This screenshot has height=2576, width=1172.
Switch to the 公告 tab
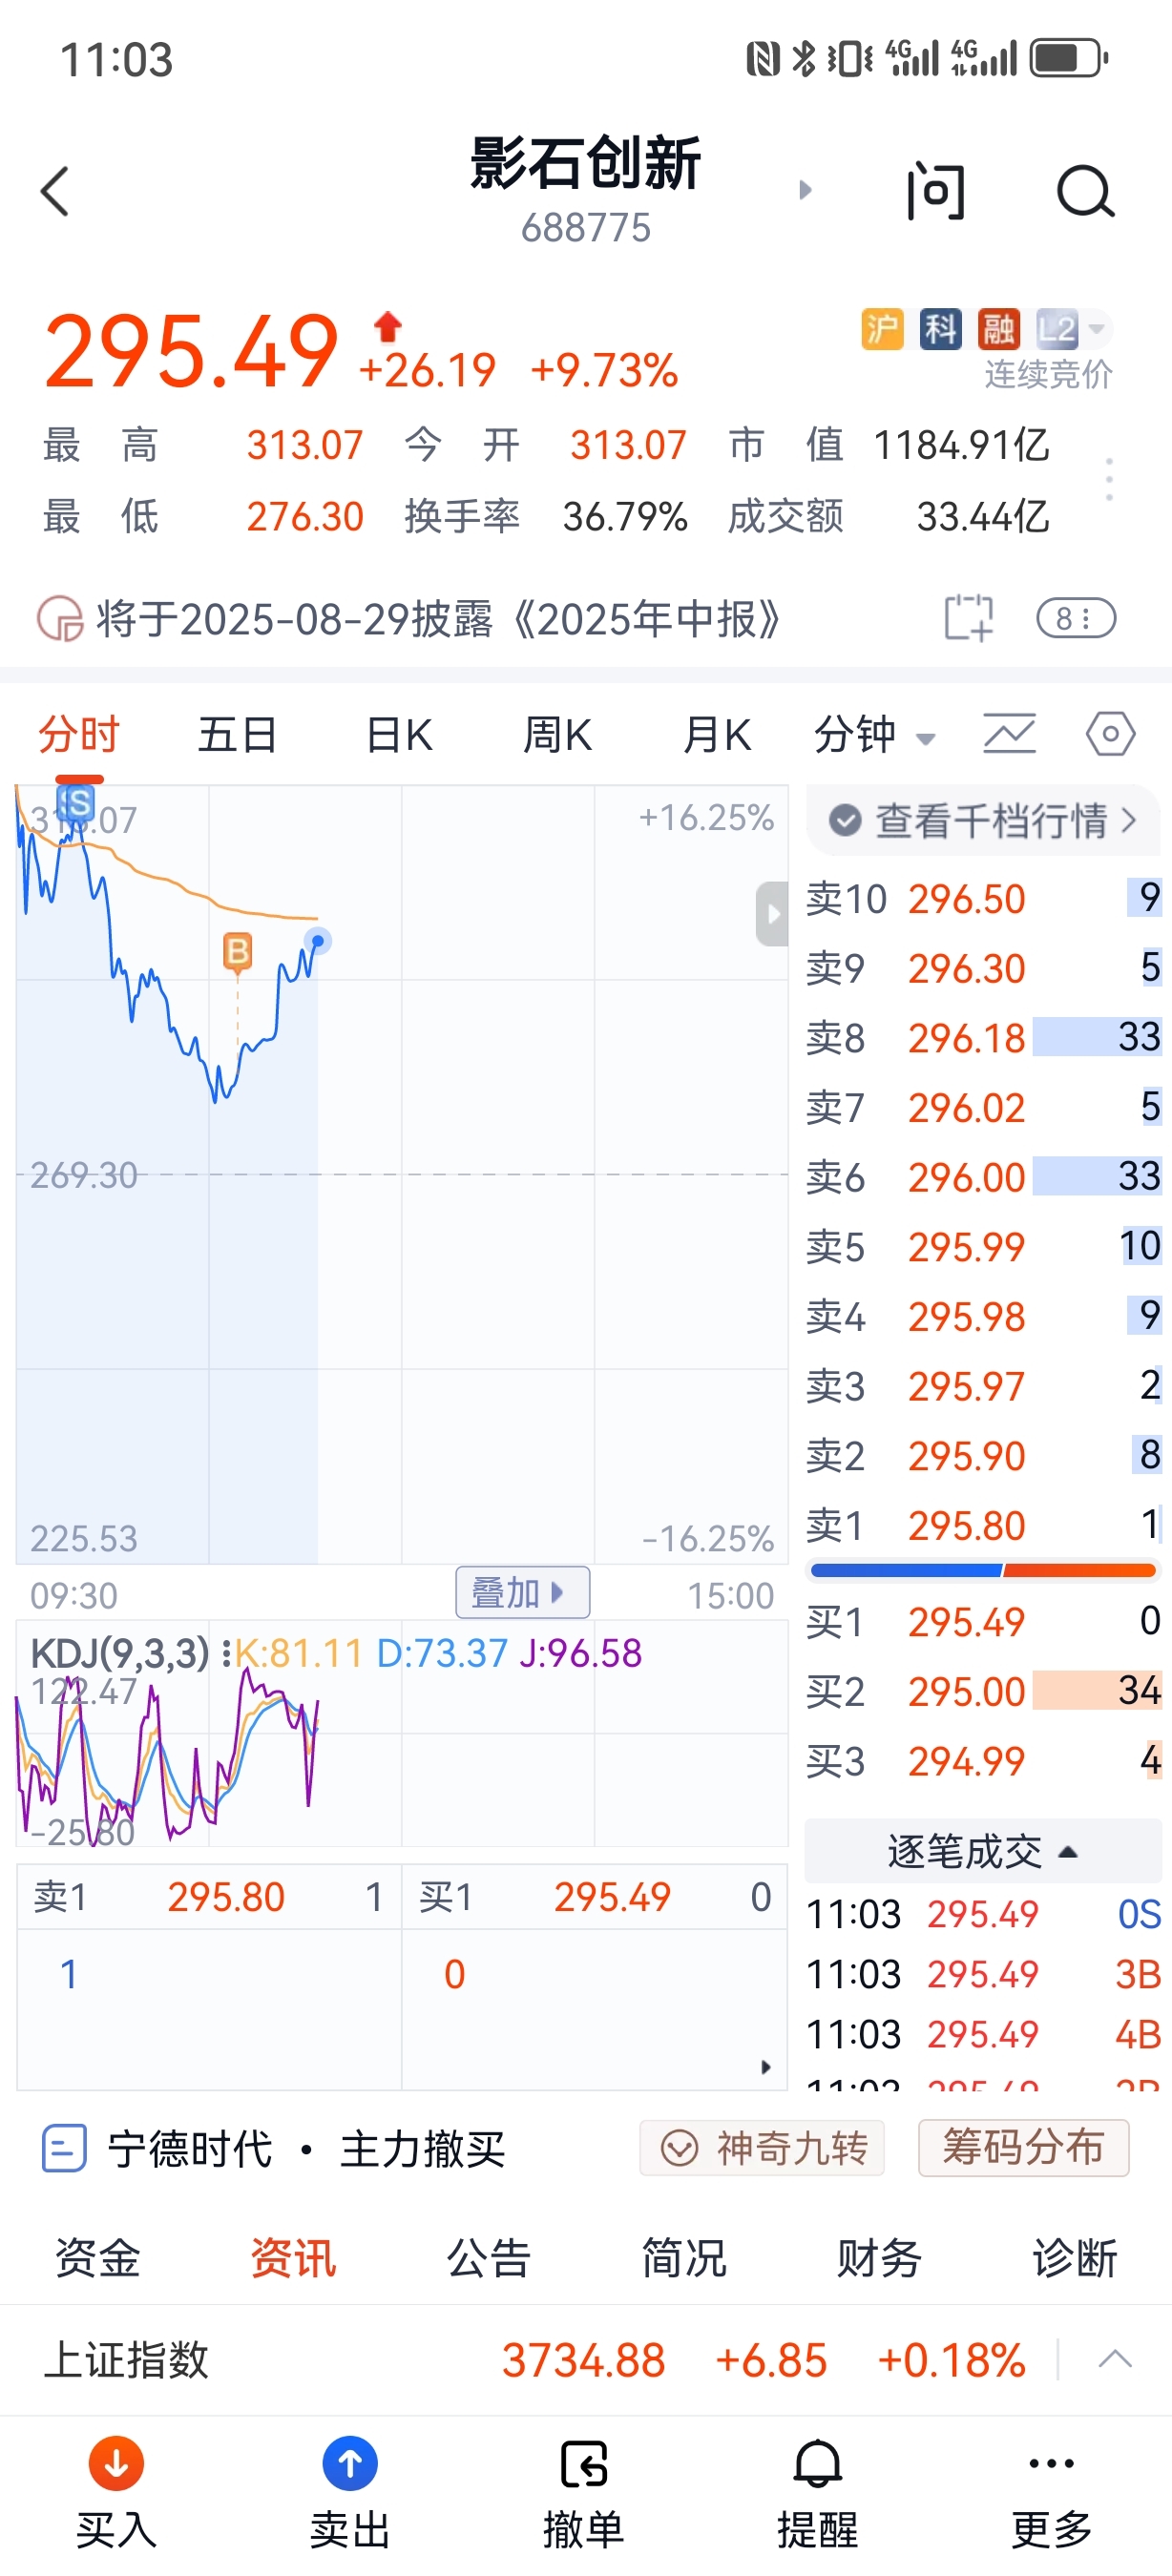(488, 2259)
